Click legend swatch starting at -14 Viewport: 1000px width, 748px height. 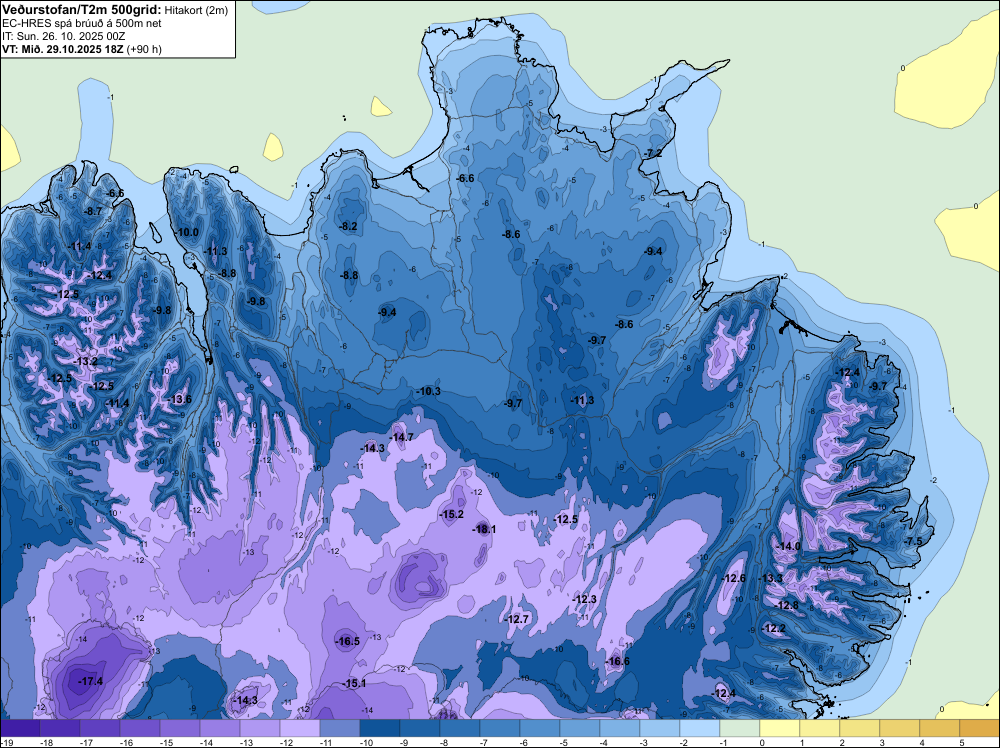(x=219, y=728)
